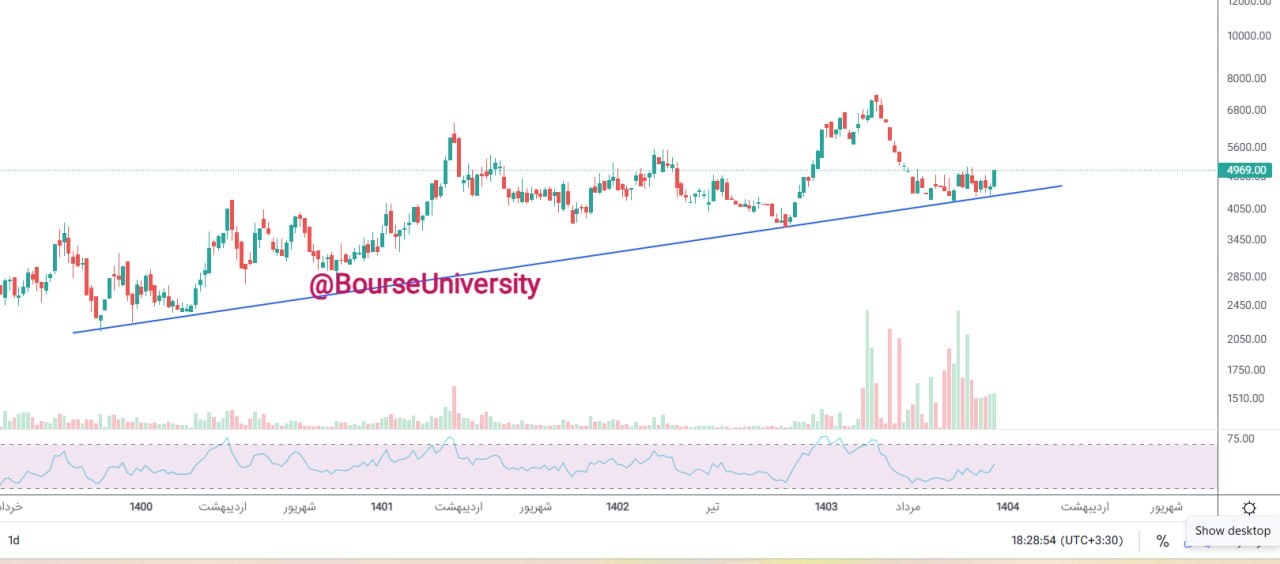Click the 1404 year marker on time axis
The width and height of the screenshot is (1280, 564).
pyautogui.click(x=1007, y=507)
